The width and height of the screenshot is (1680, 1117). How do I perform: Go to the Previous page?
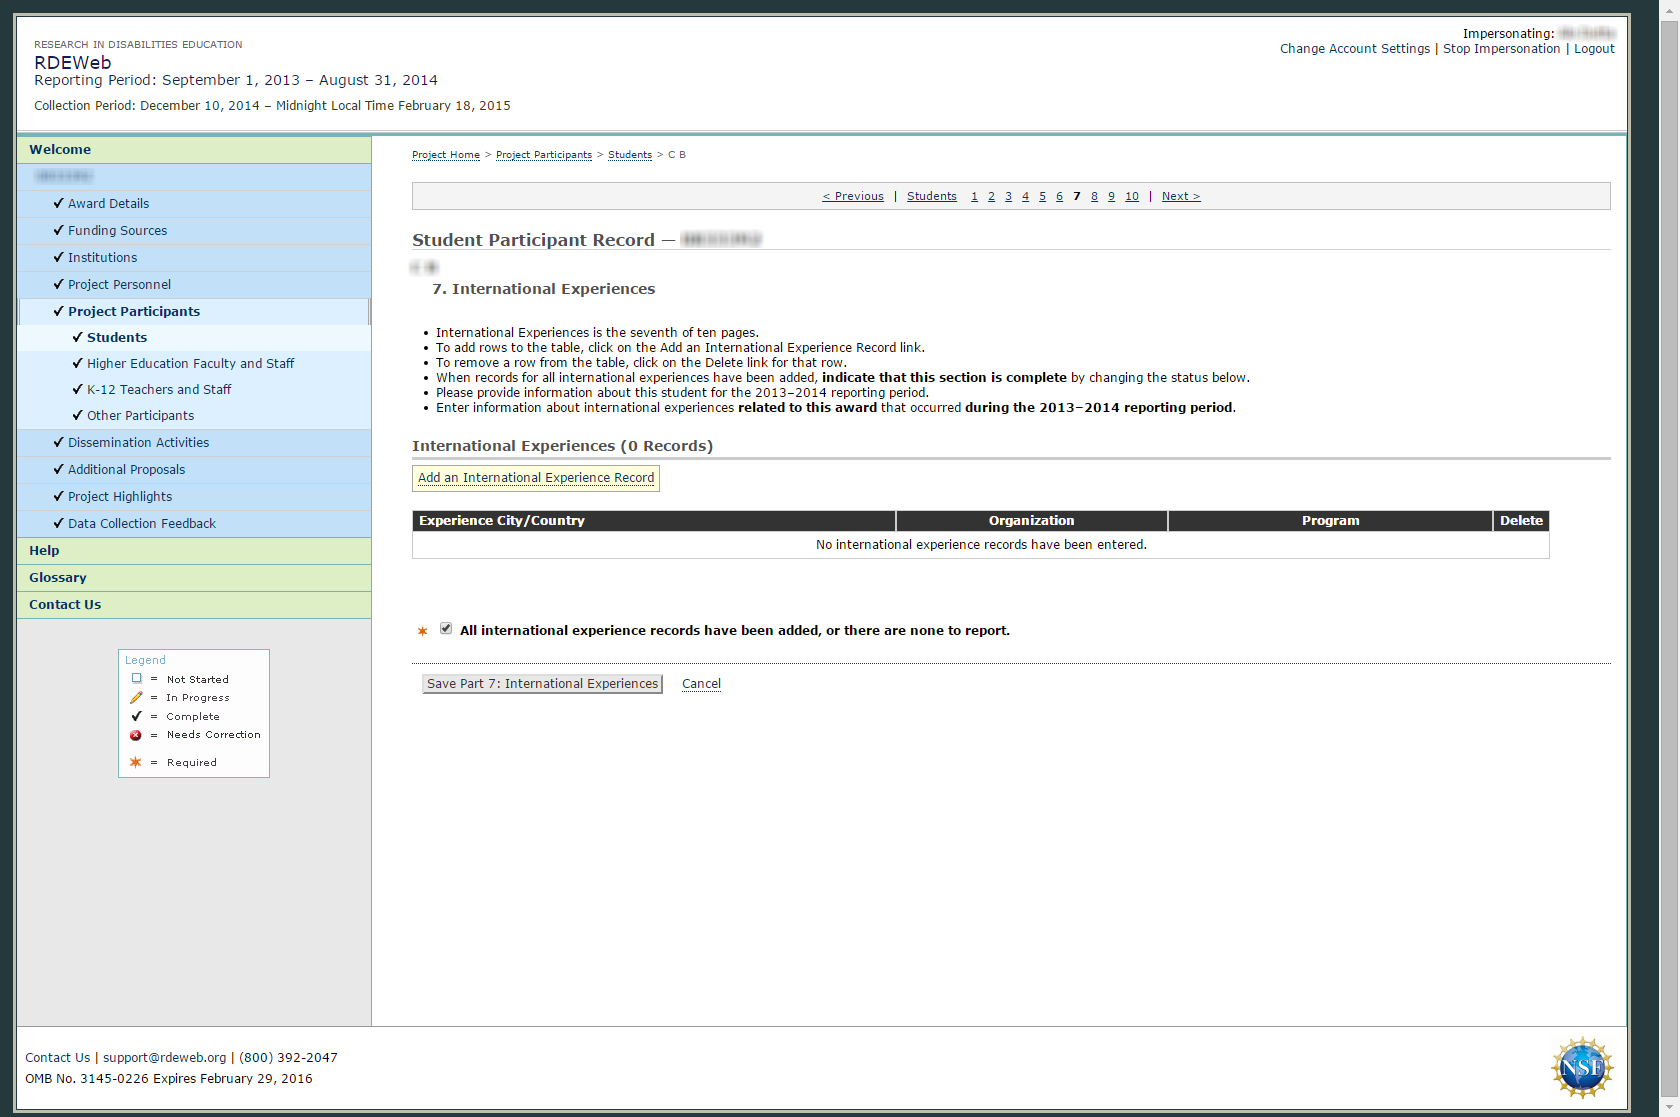(853, 197)
